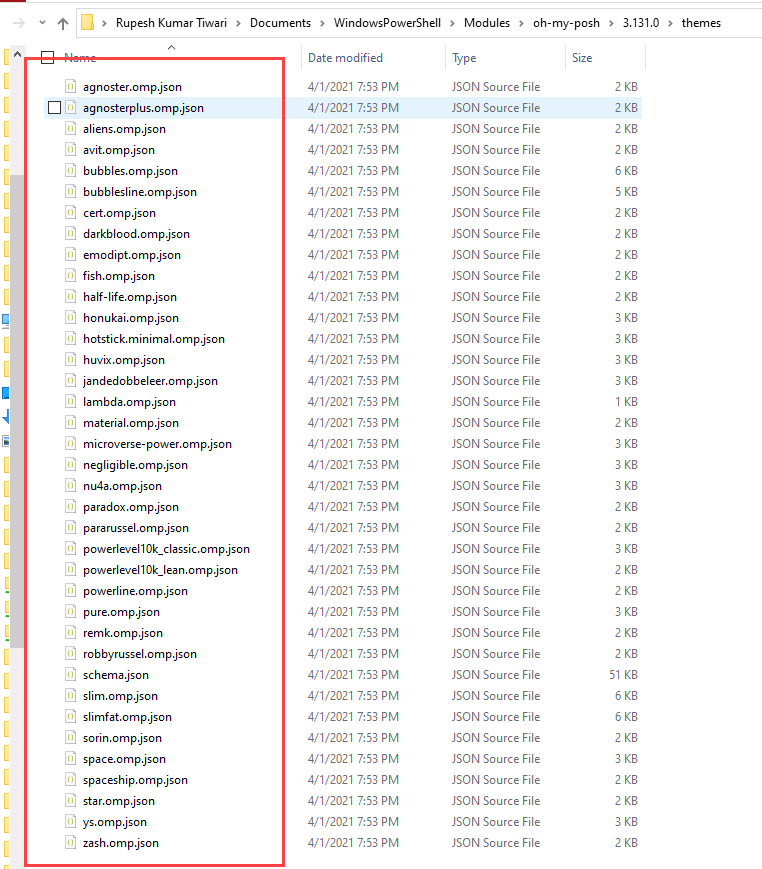Go up one folder level with the up arrow

(63, 23)
